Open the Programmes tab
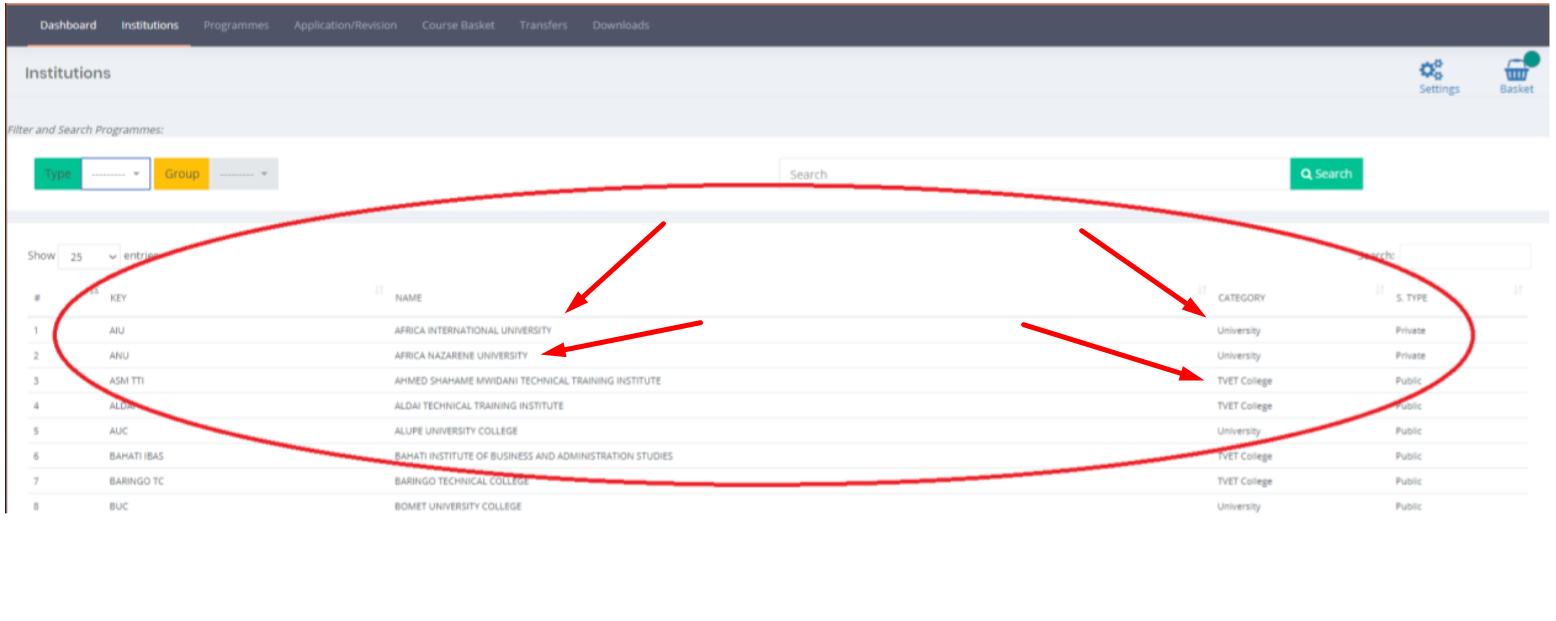This screenshot has width=1556, height=621. point(236,25)
